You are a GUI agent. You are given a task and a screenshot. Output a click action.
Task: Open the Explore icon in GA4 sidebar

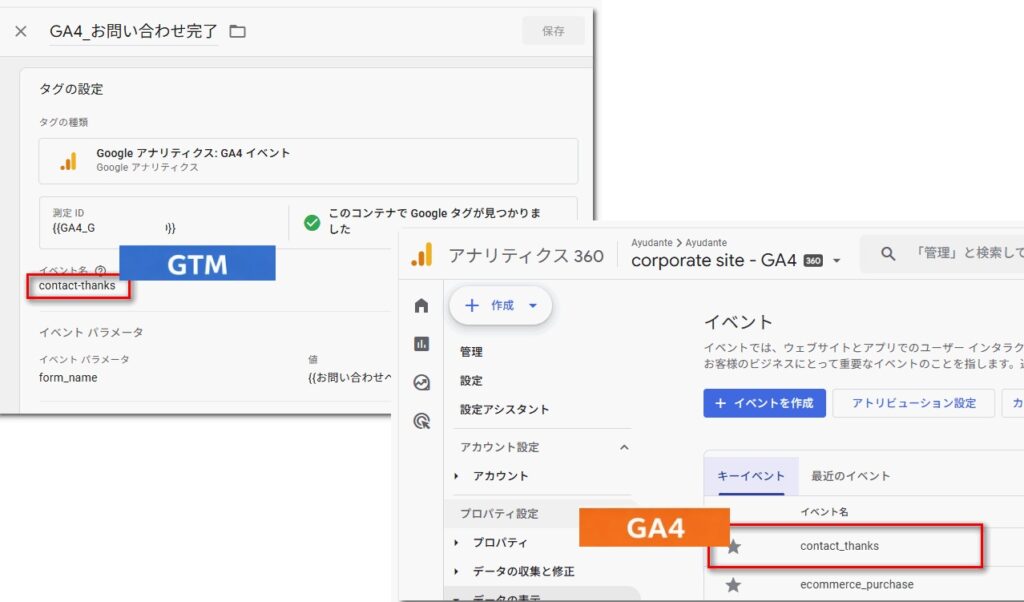click(x=422, y=383)
